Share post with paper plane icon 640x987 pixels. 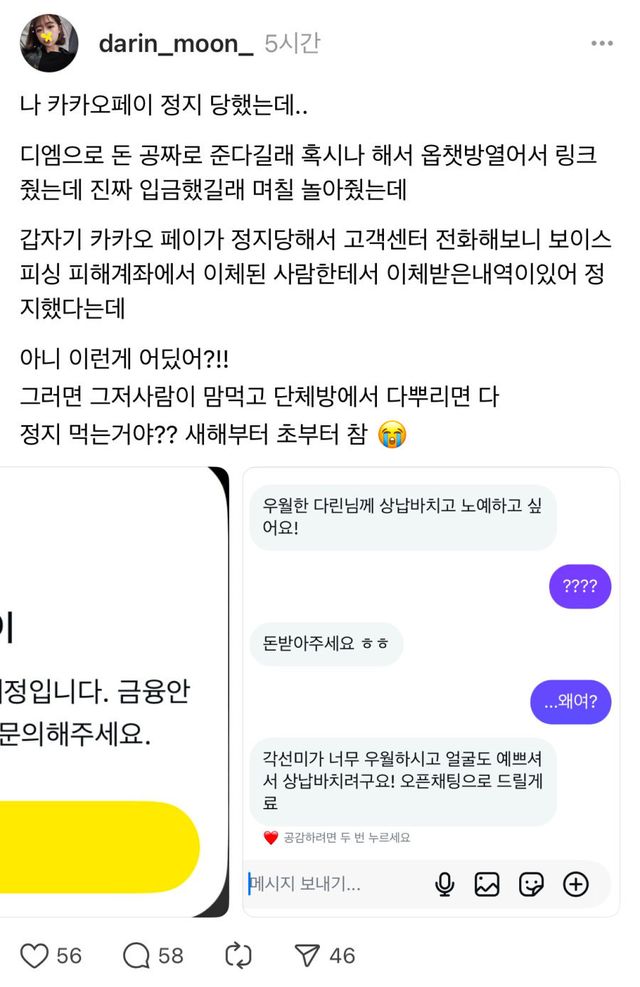[x=307, y=956]
